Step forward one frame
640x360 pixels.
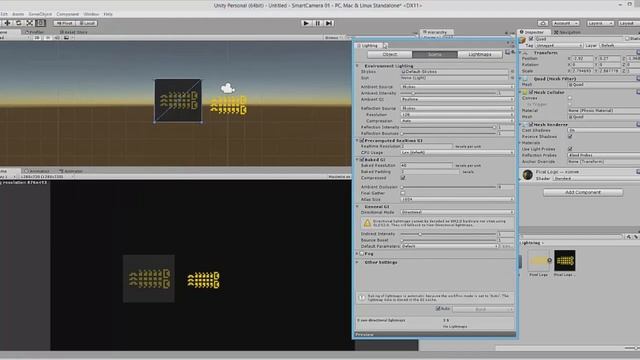[329, 23]
